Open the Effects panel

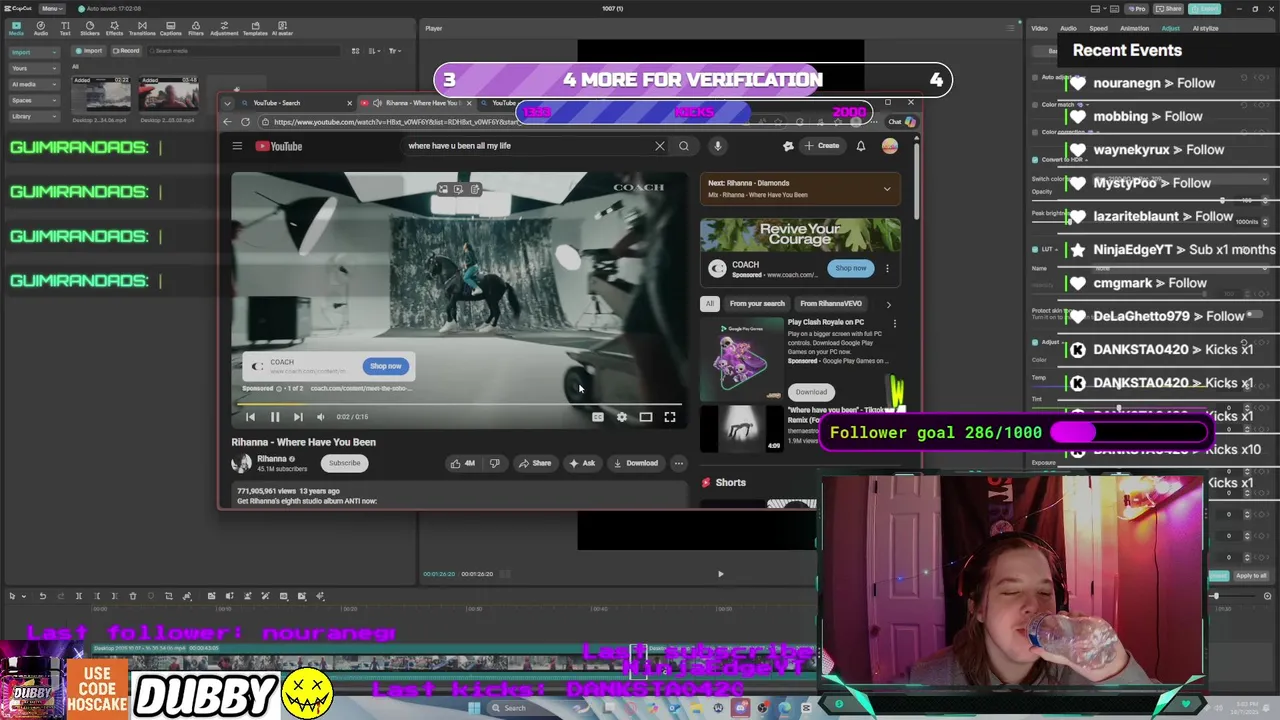pyautogui.click(x=114, y=28)
